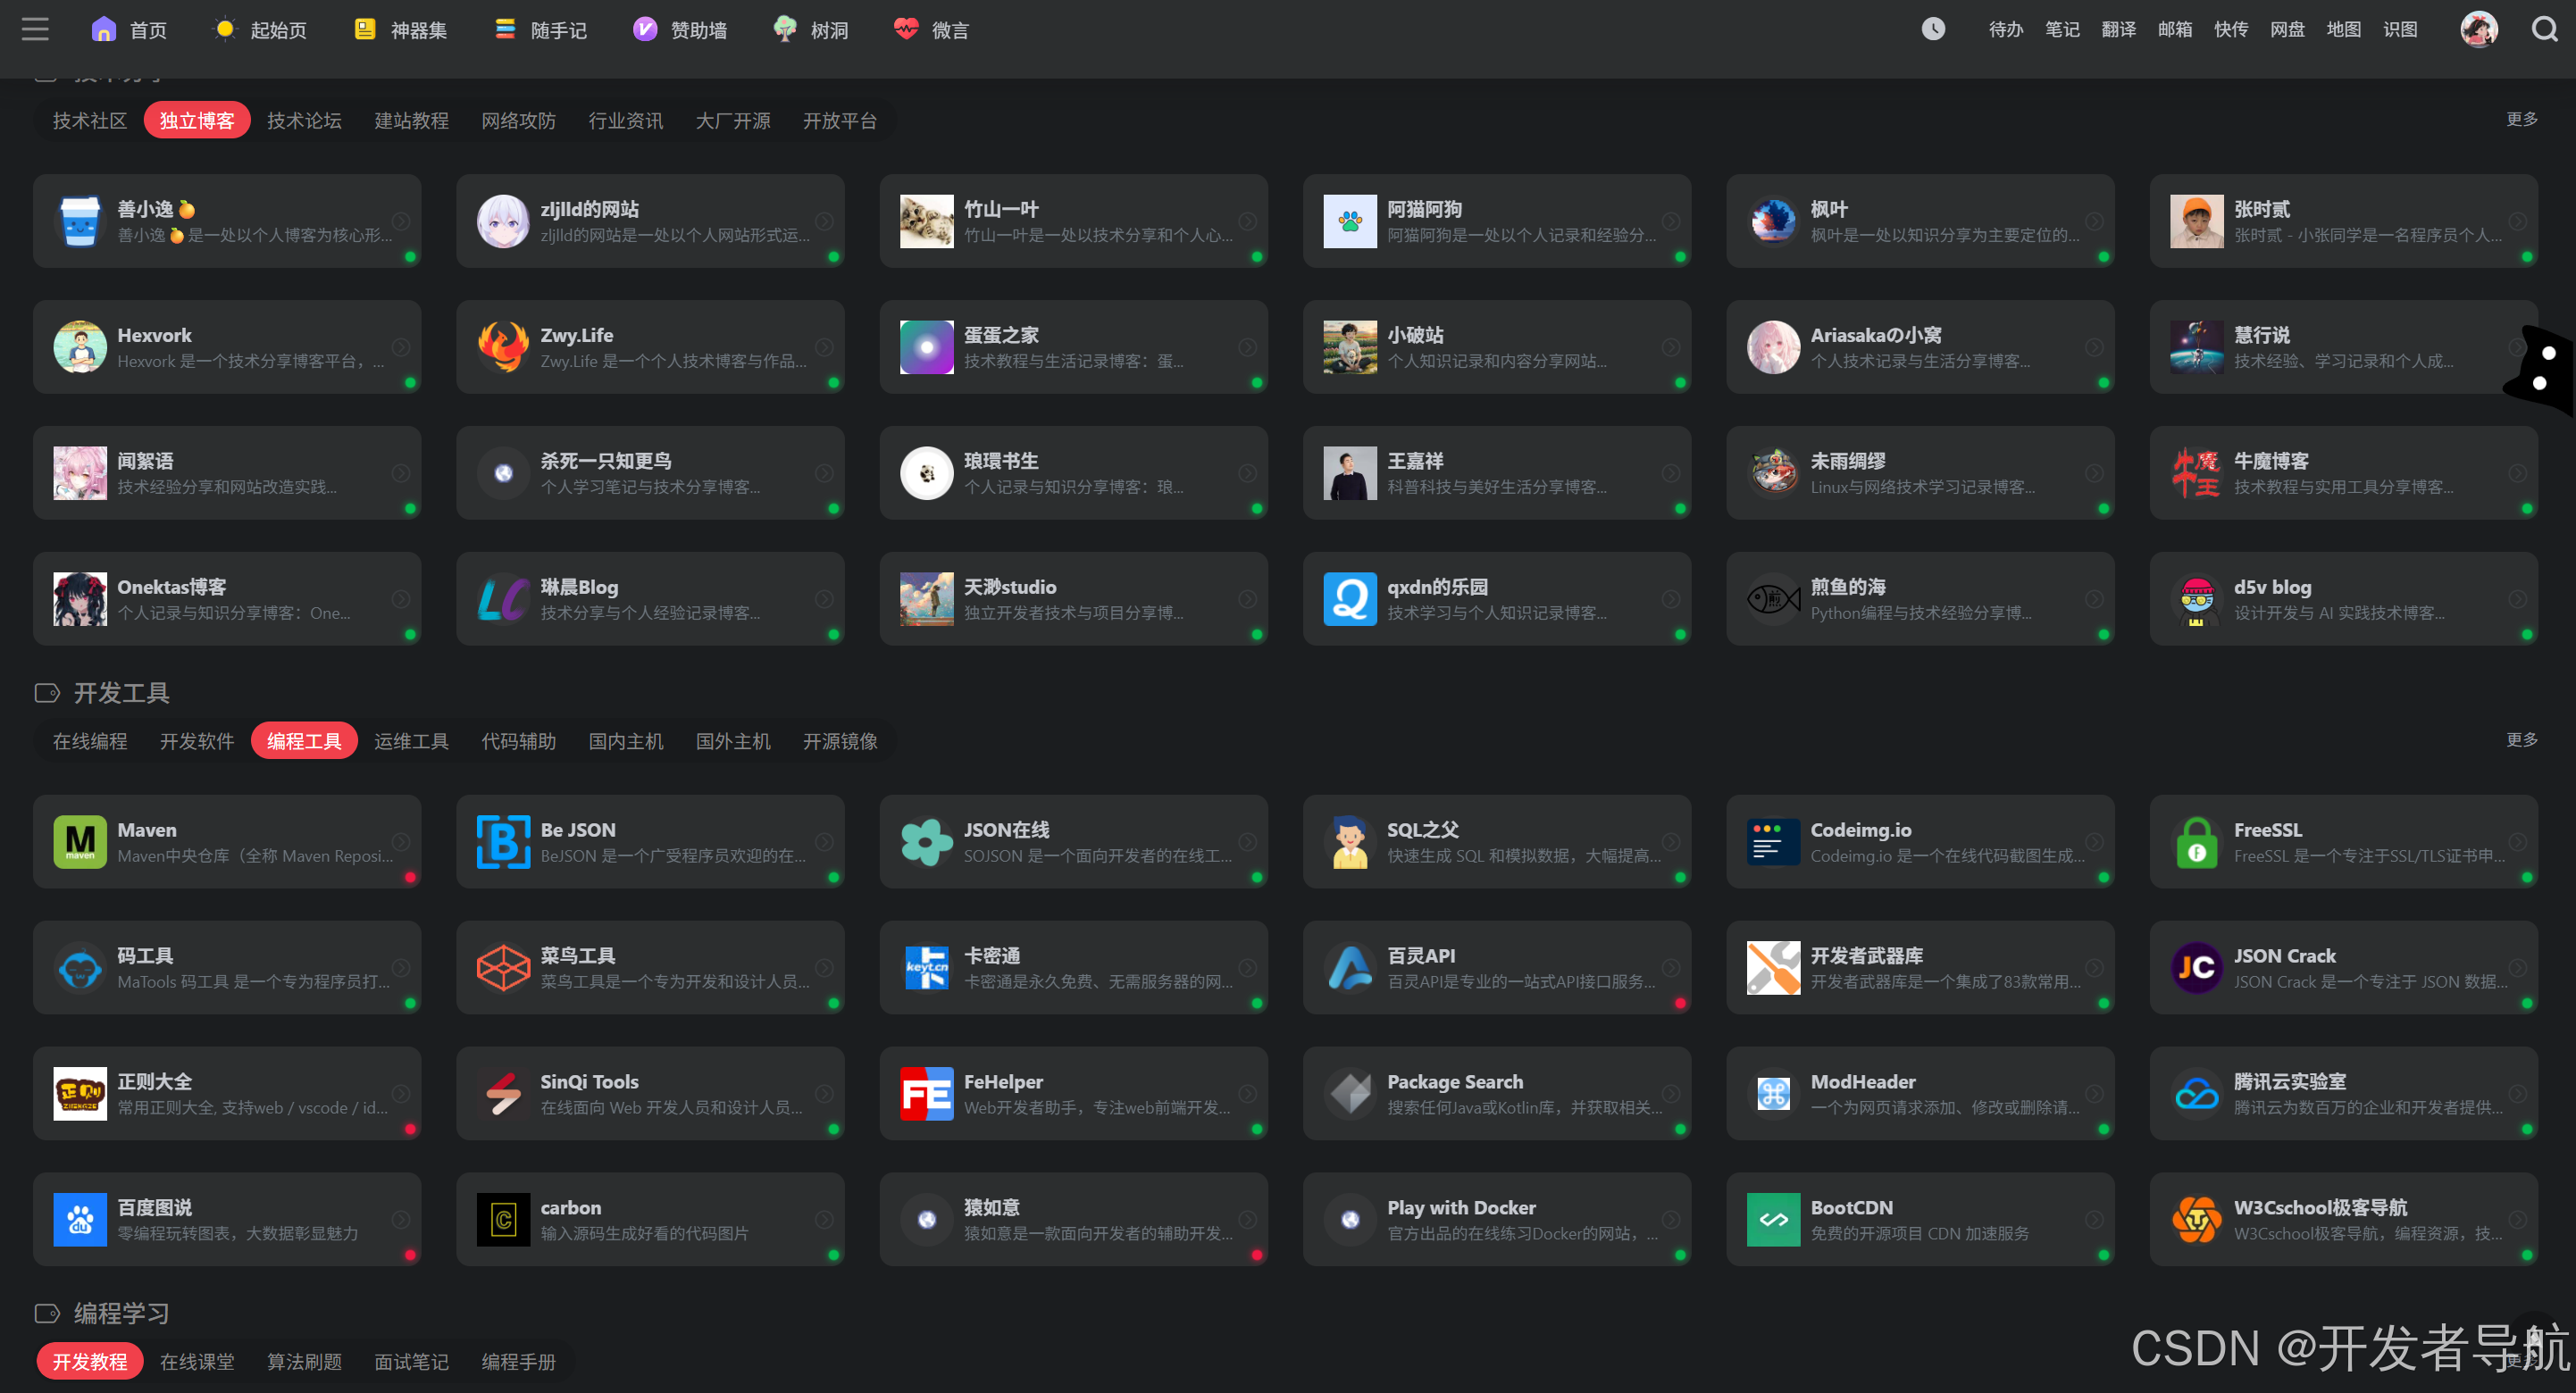Click the FeHelper FE icon
2576x1393 pixels.
click(x=926, y=1094)
